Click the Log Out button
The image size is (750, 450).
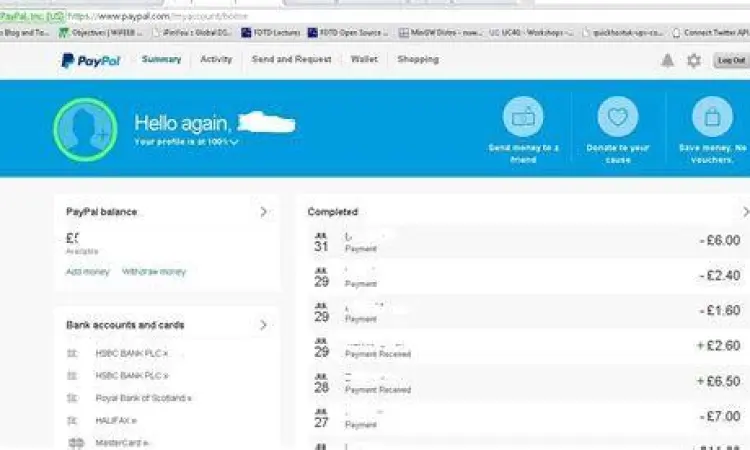coord(731,60)
